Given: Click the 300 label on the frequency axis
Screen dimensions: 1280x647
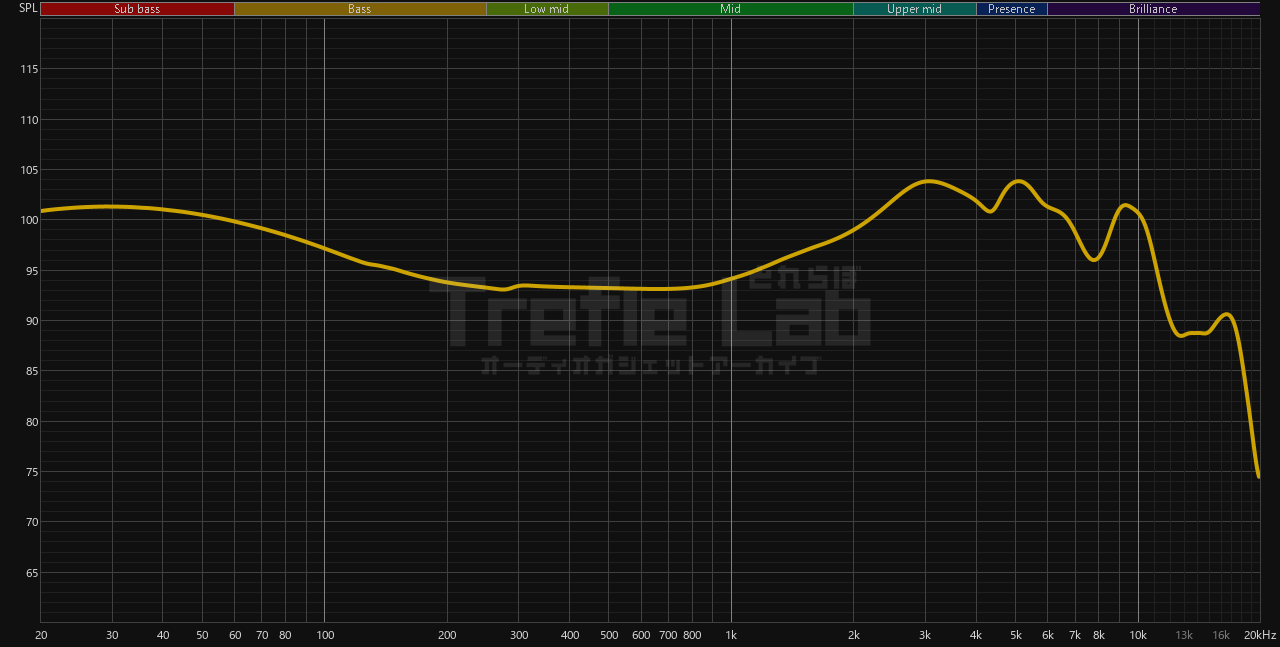Looking at the screenshot, I should [519, 635].
